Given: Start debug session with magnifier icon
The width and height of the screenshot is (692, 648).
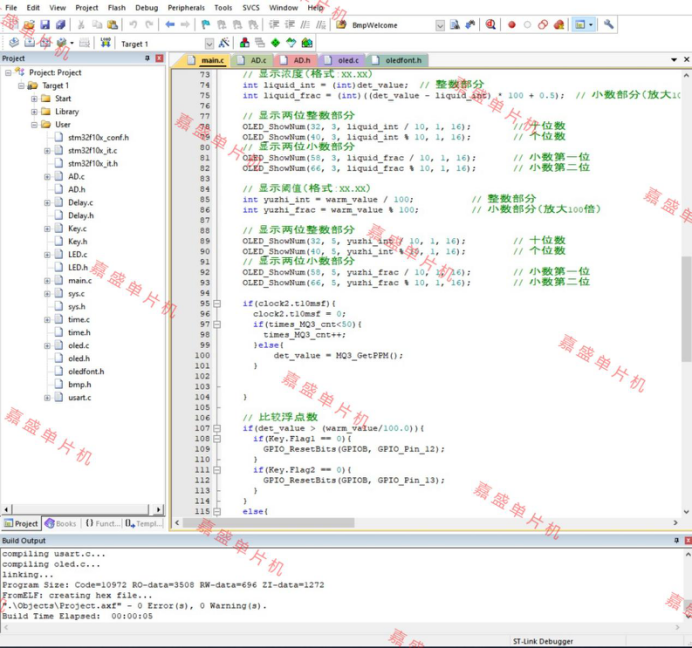Looking at the screenshot, I should pos(490,24).
